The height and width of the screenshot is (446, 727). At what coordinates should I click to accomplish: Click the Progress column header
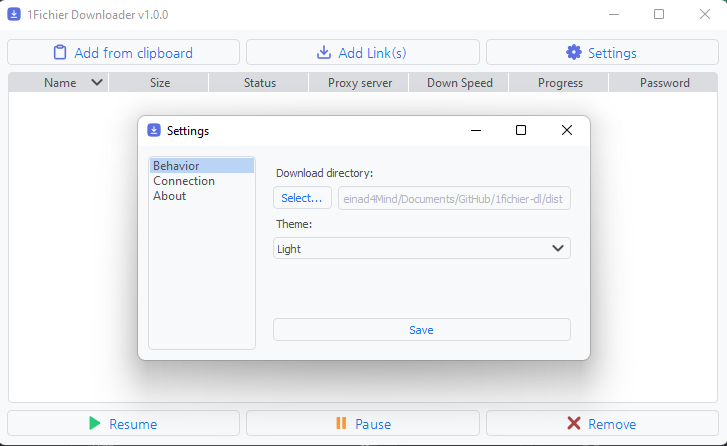point(559,83)
